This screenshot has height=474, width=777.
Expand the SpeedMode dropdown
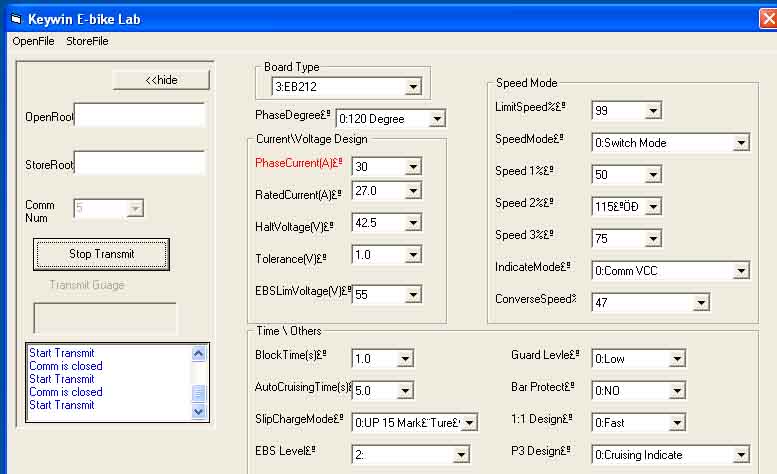coord(741,143)
